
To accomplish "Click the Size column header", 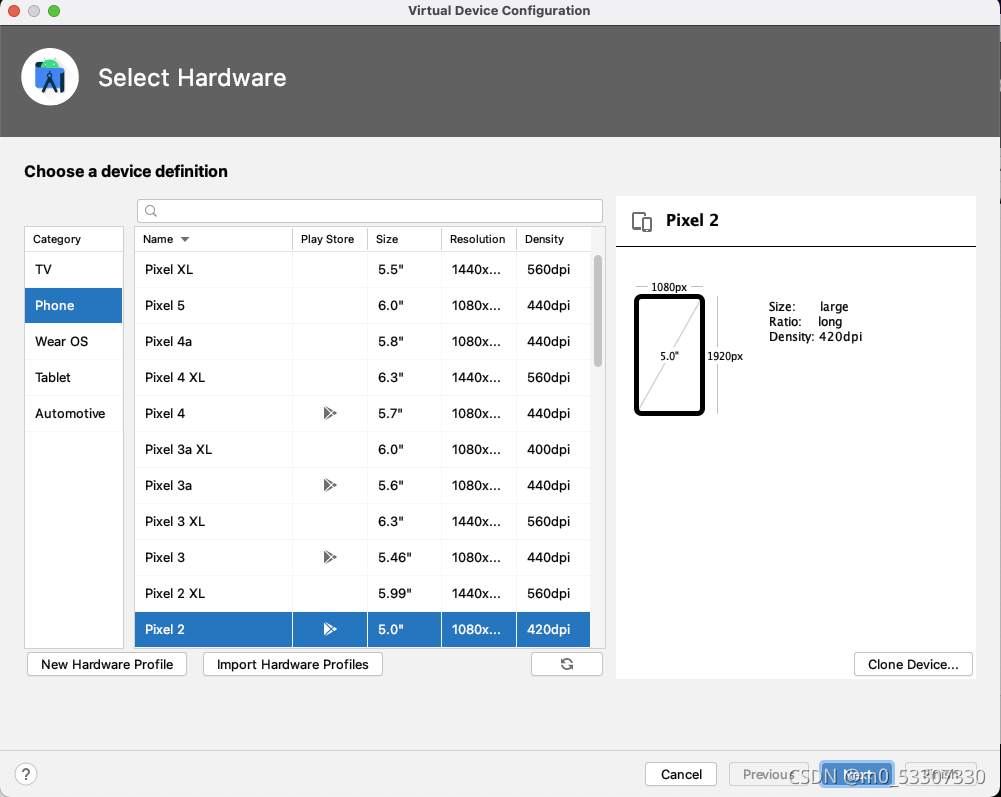I will [x=404, y=239].
